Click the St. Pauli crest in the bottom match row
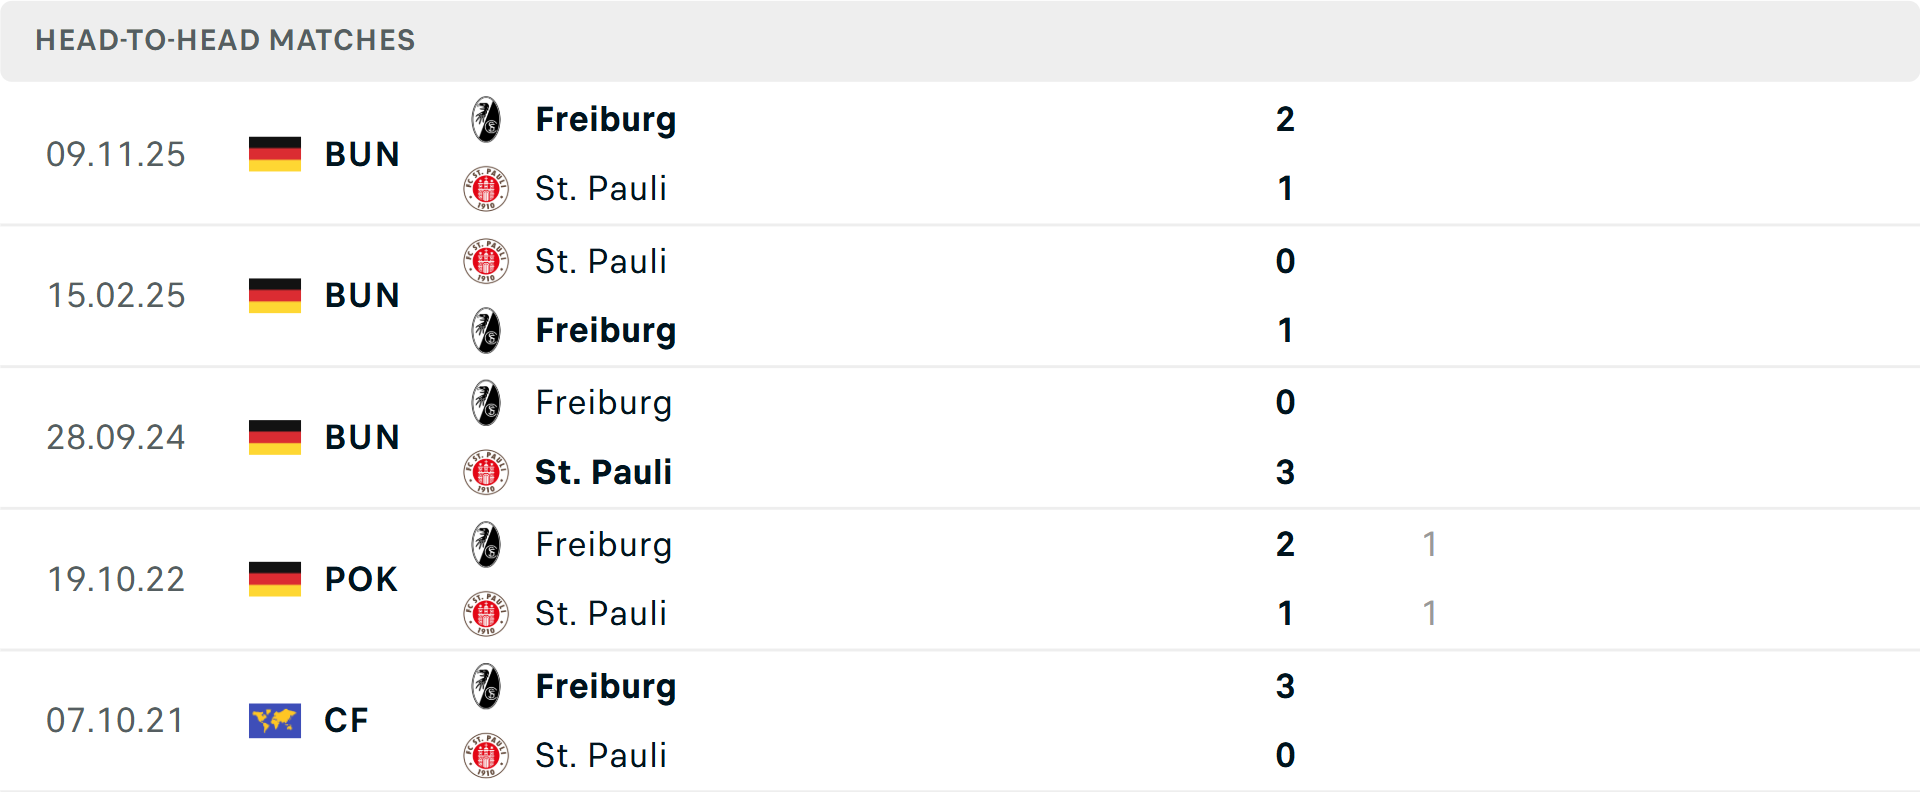 (487, 755)
